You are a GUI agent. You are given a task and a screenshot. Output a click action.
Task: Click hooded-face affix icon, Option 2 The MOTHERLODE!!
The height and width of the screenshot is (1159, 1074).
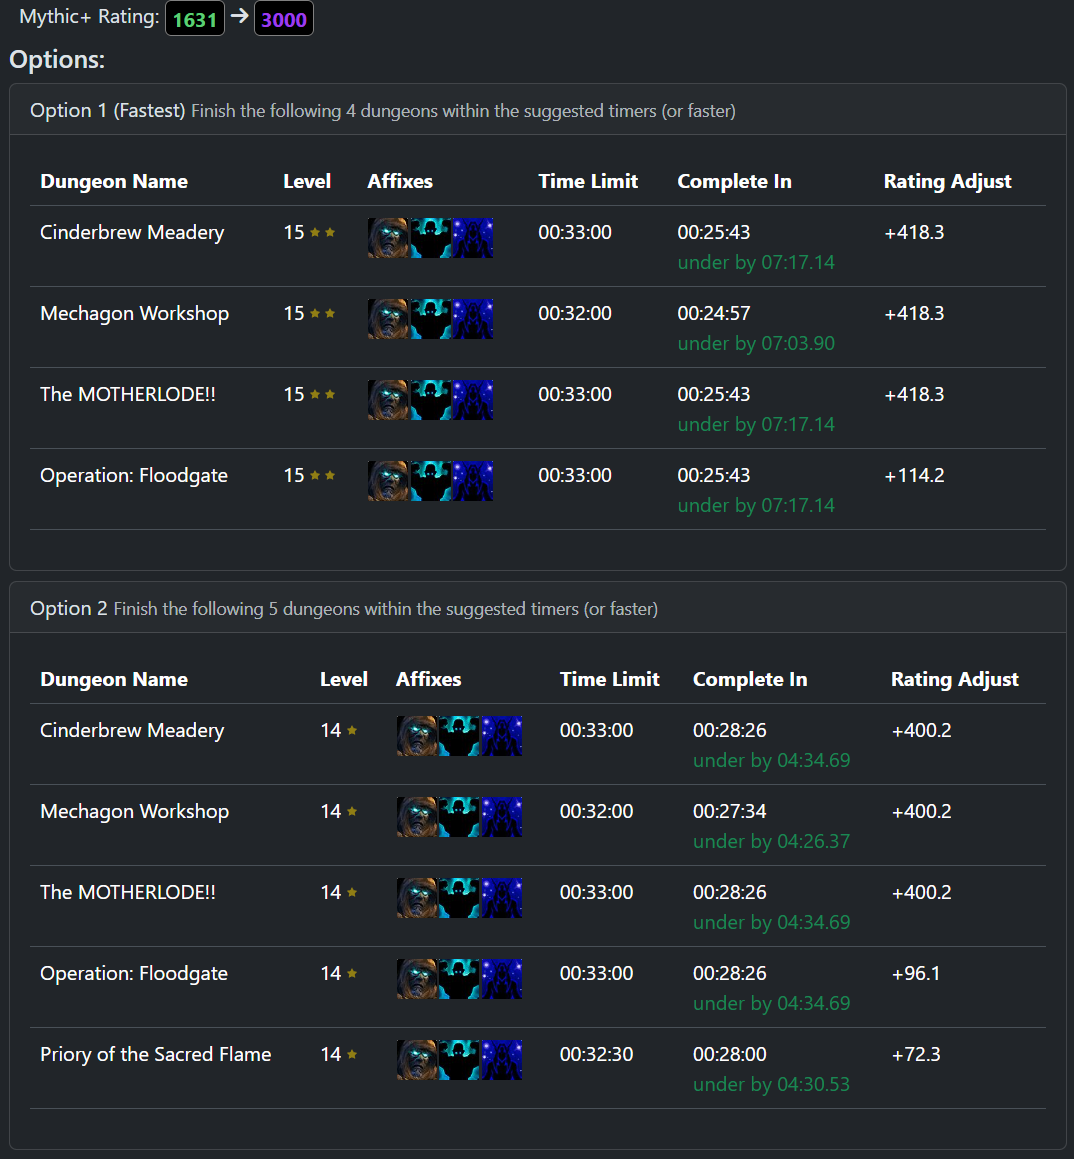(x=417, y=898)
